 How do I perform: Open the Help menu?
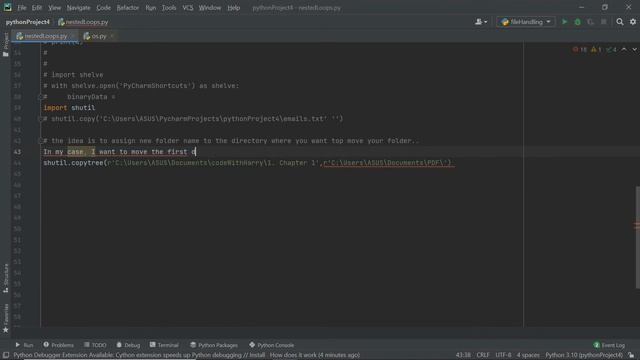coord(233,8)
